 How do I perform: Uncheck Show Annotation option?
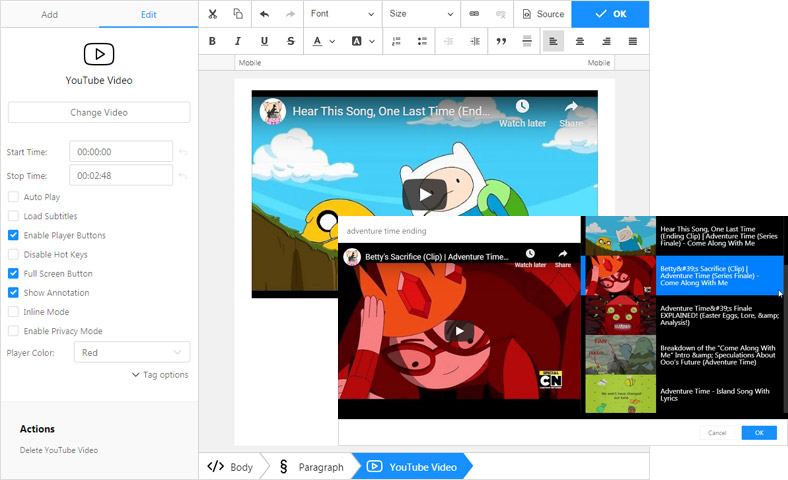click(14, 293)
